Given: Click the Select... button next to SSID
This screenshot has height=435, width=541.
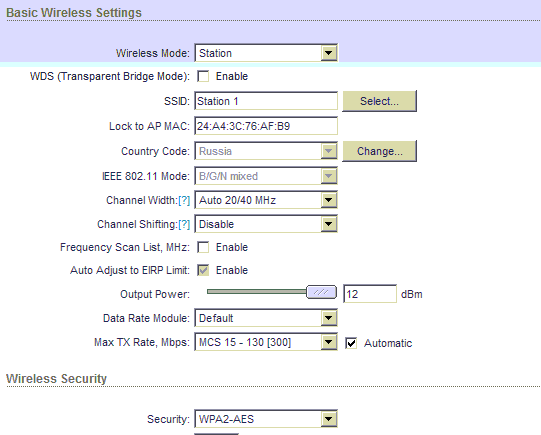Looking at the screenshot, I should point(380,101).
